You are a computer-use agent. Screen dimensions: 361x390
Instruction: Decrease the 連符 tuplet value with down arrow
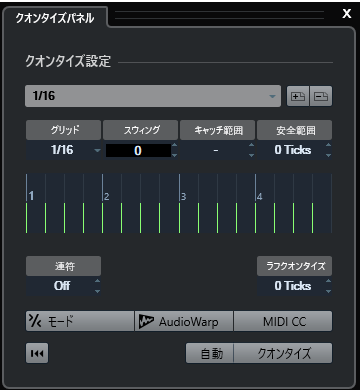97,291
